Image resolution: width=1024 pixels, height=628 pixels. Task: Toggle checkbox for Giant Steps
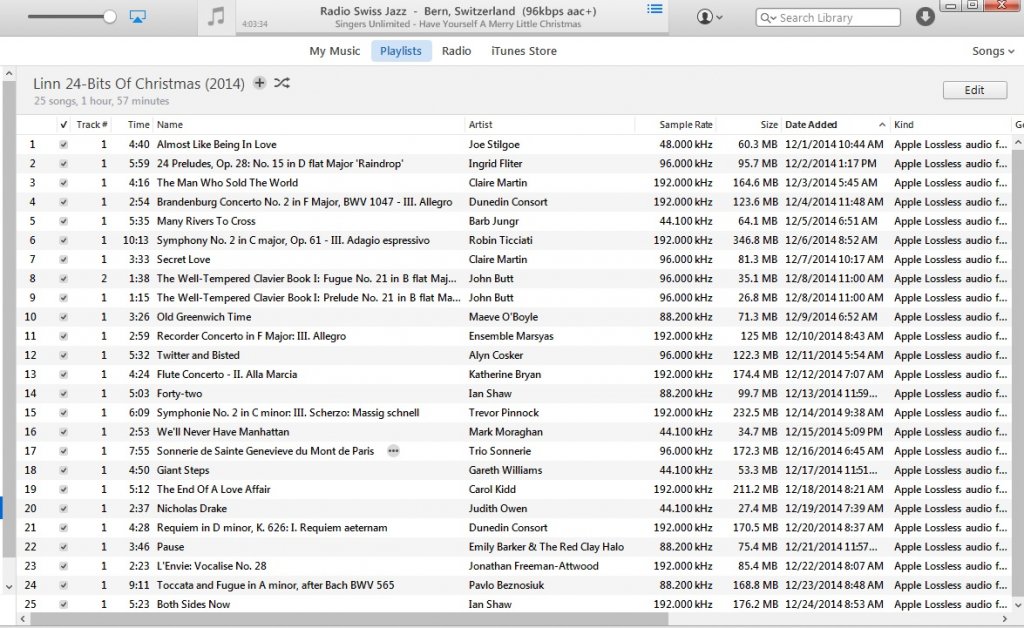coord(63,471)
